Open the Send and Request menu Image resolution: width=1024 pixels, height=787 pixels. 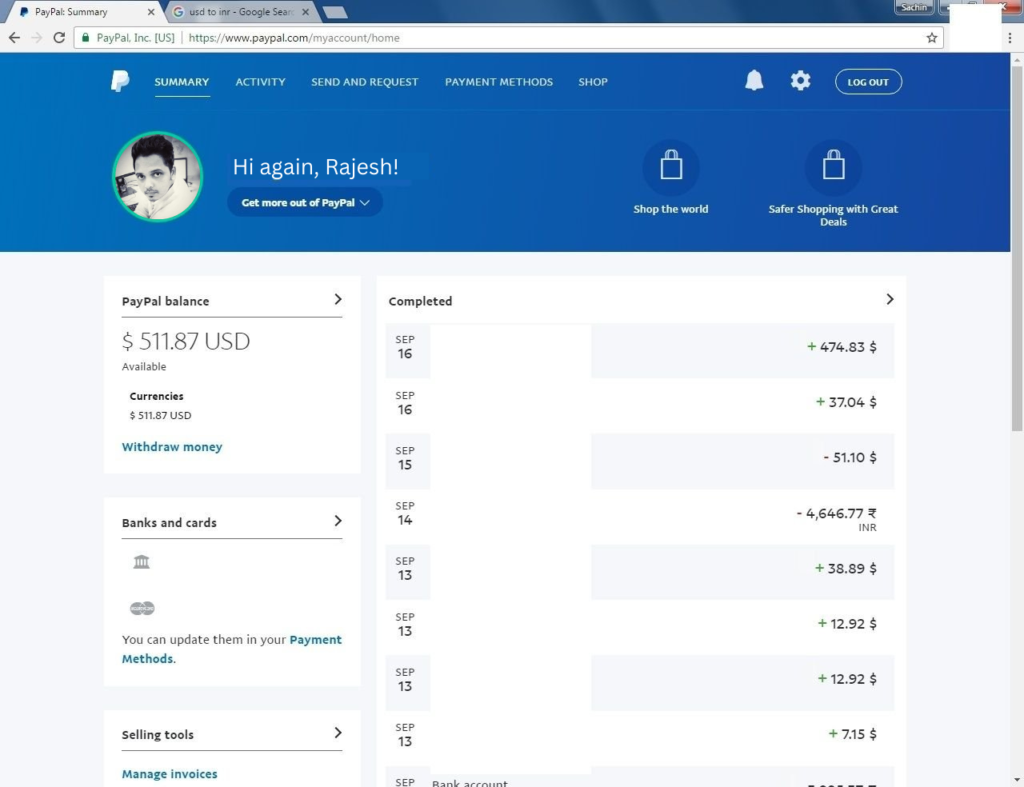tap(364, 82)
